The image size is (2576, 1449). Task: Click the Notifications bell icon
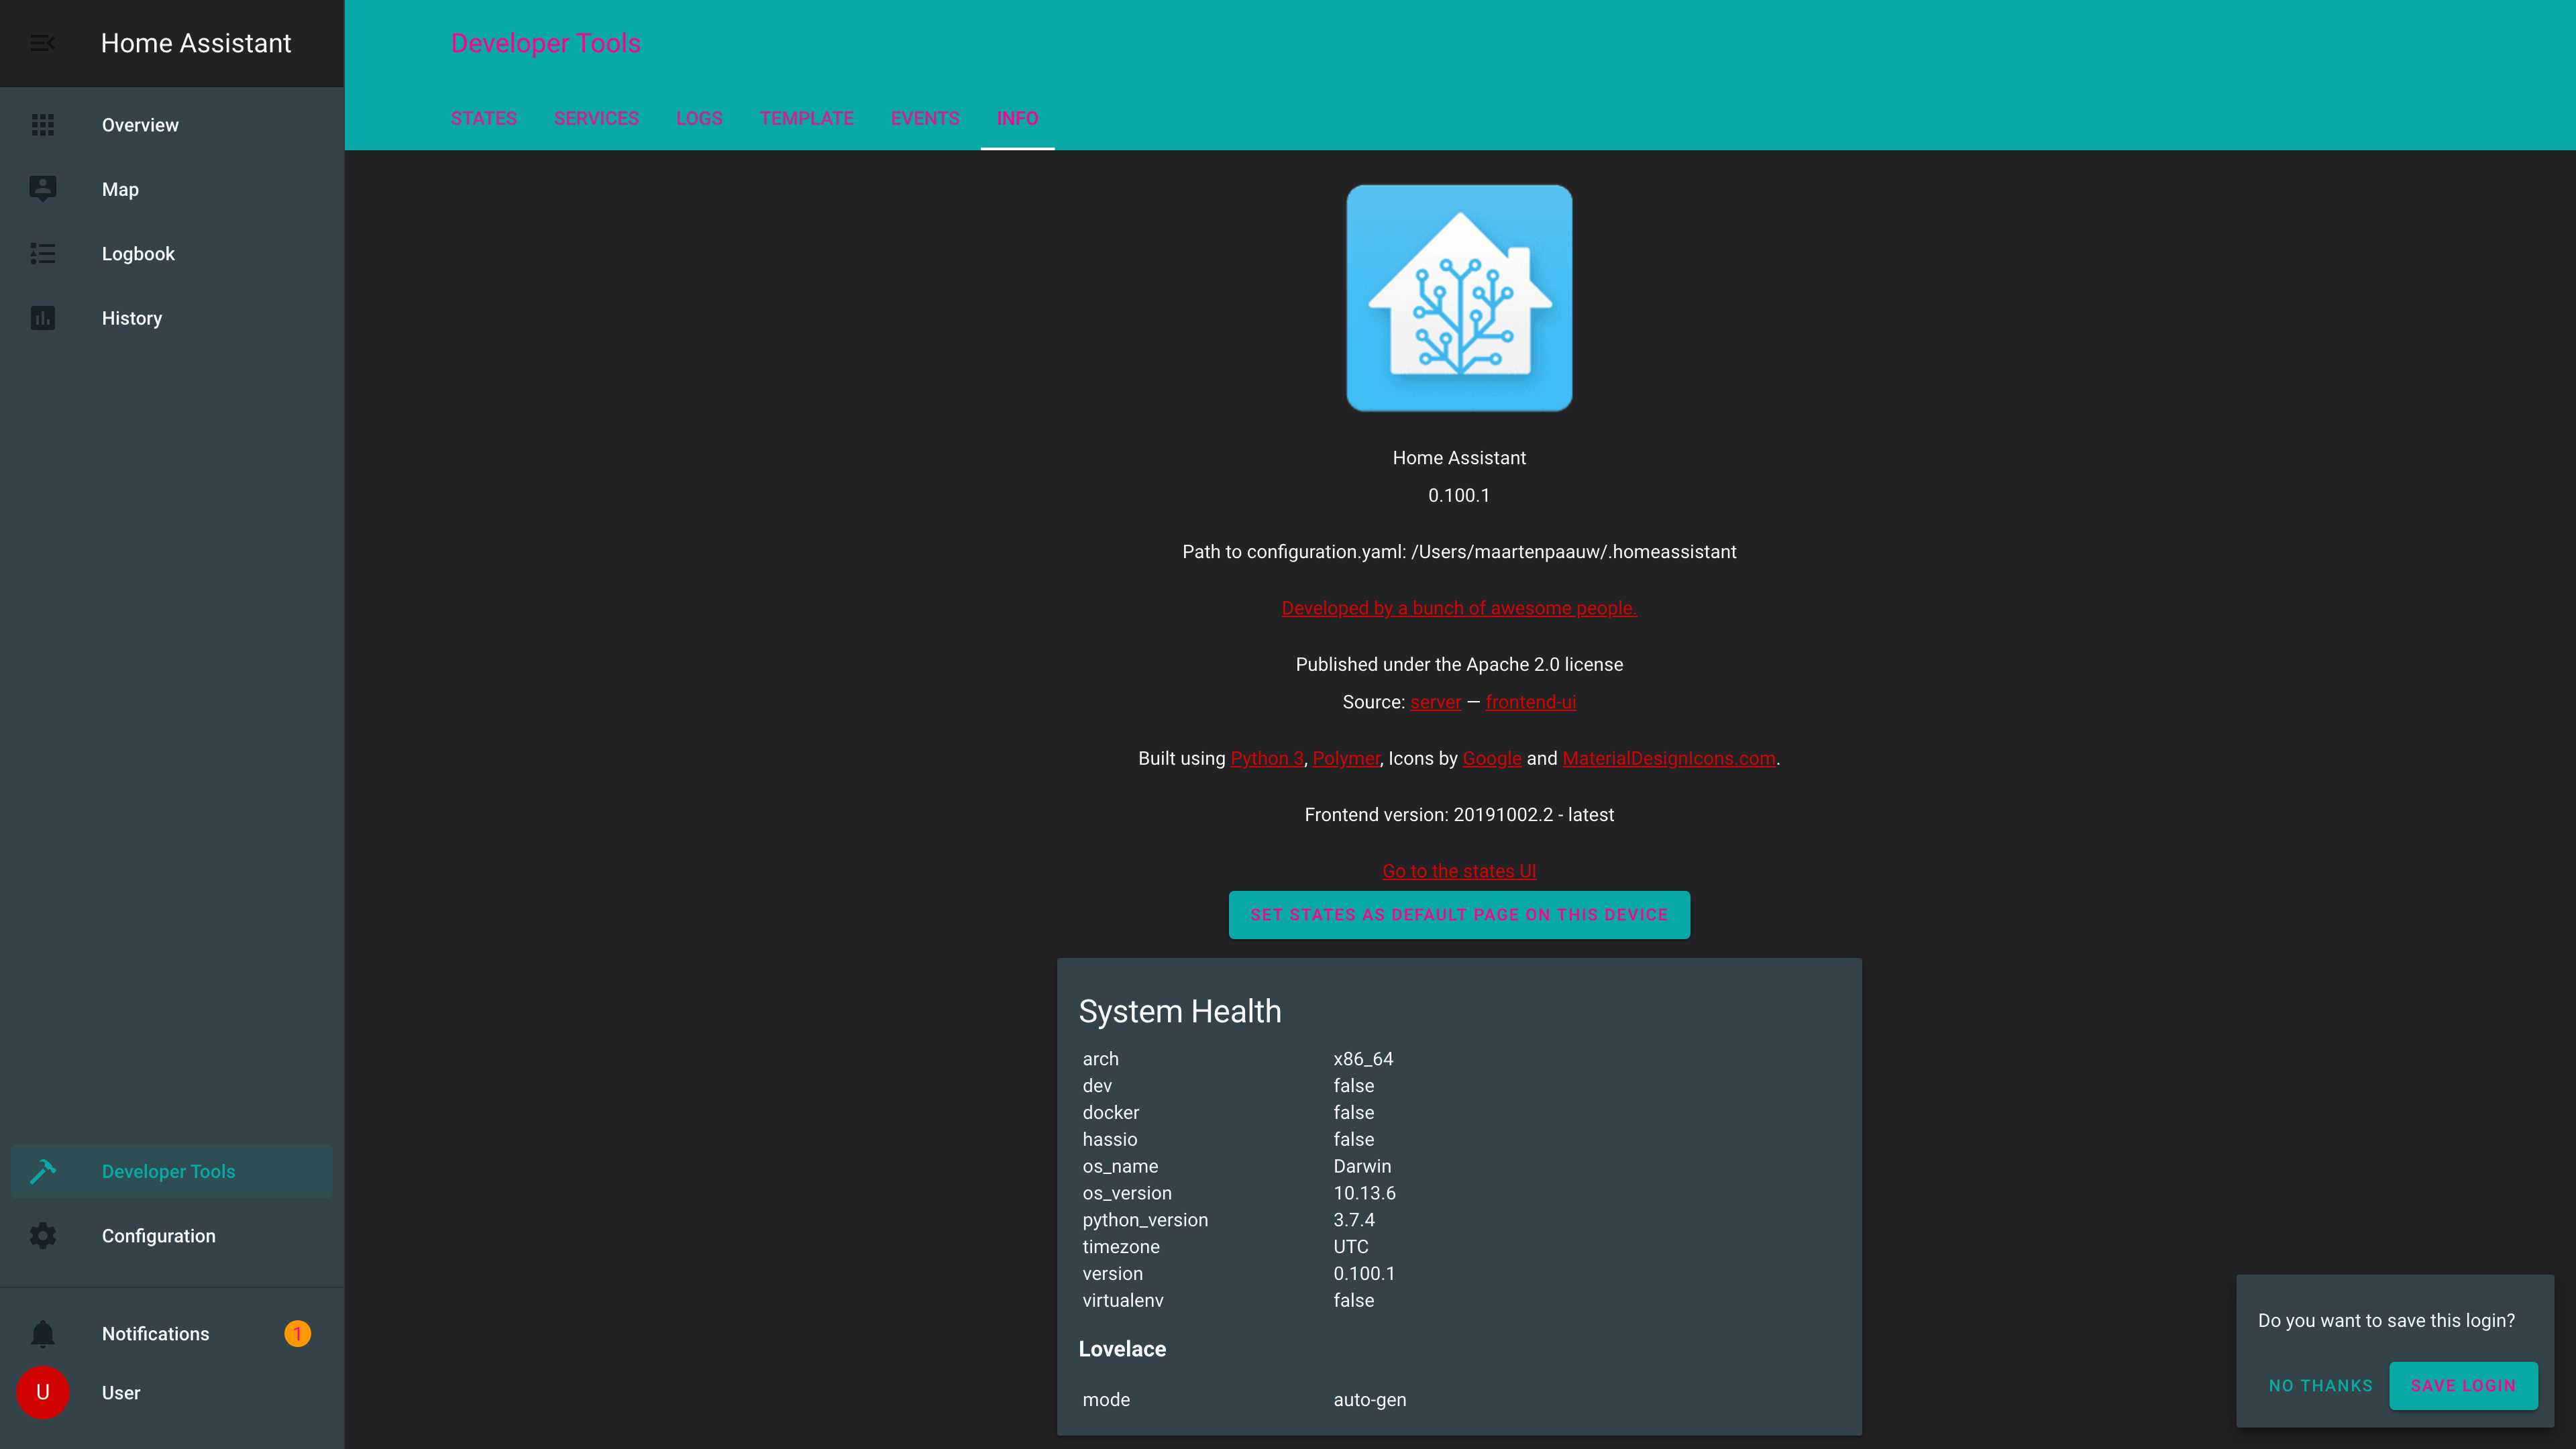42,1332
